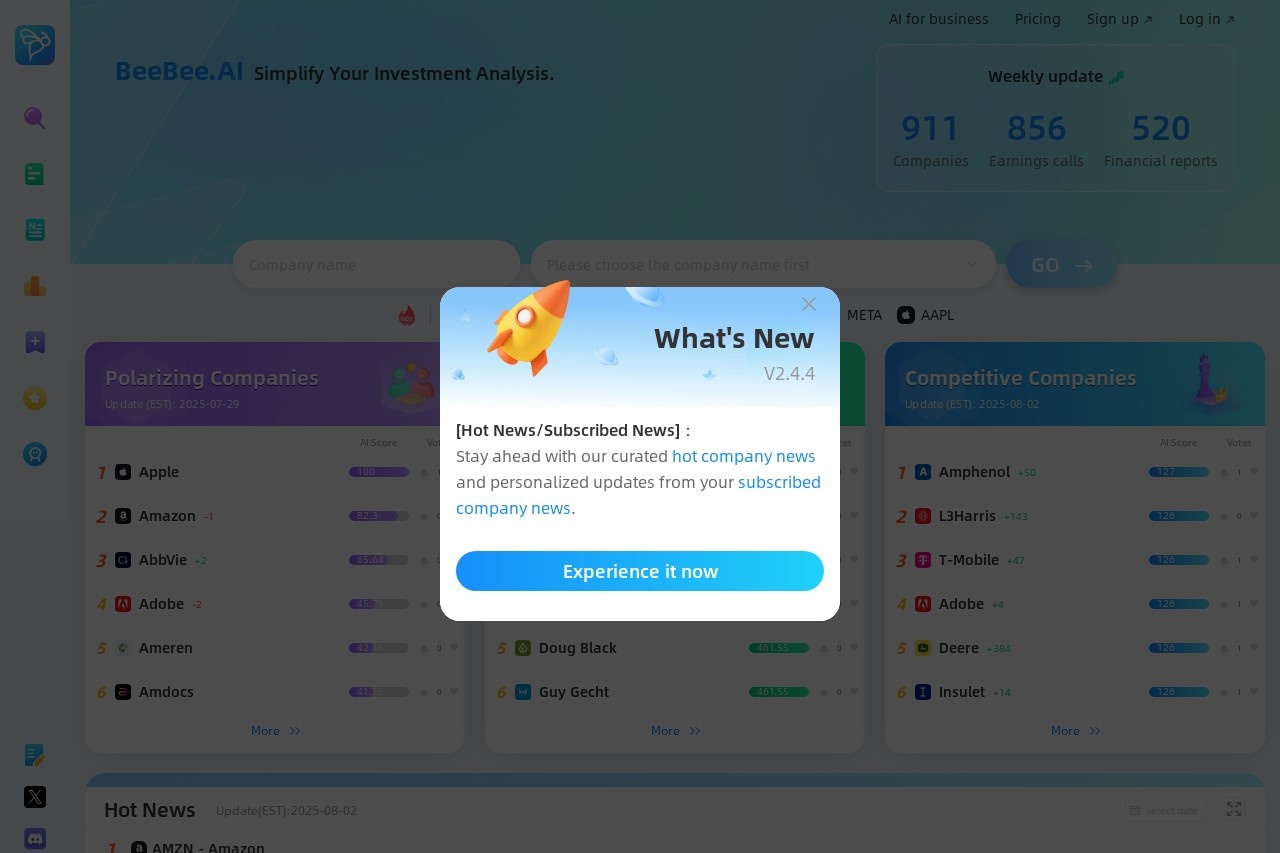The height and width of the screenshot is (853, 1280).
Task: Click the GO button
Action: [1062, 264]
